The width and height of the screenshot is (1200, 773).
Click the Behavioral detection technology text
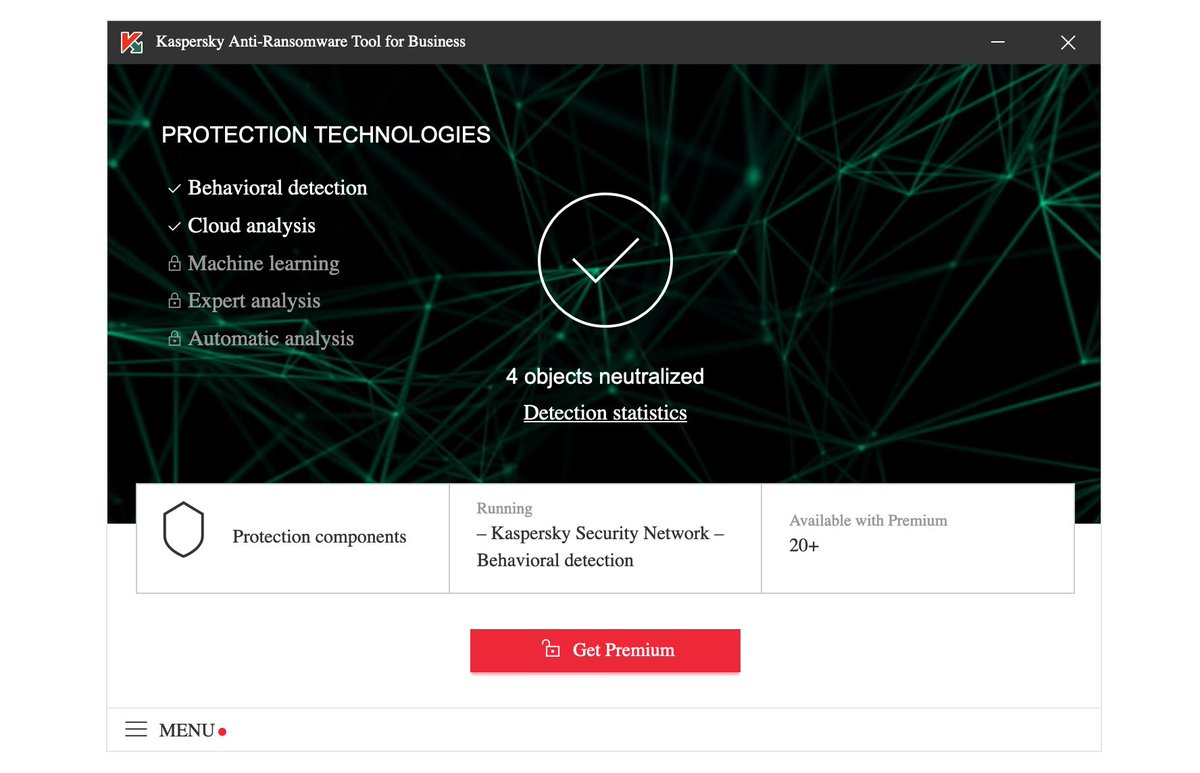278,188
